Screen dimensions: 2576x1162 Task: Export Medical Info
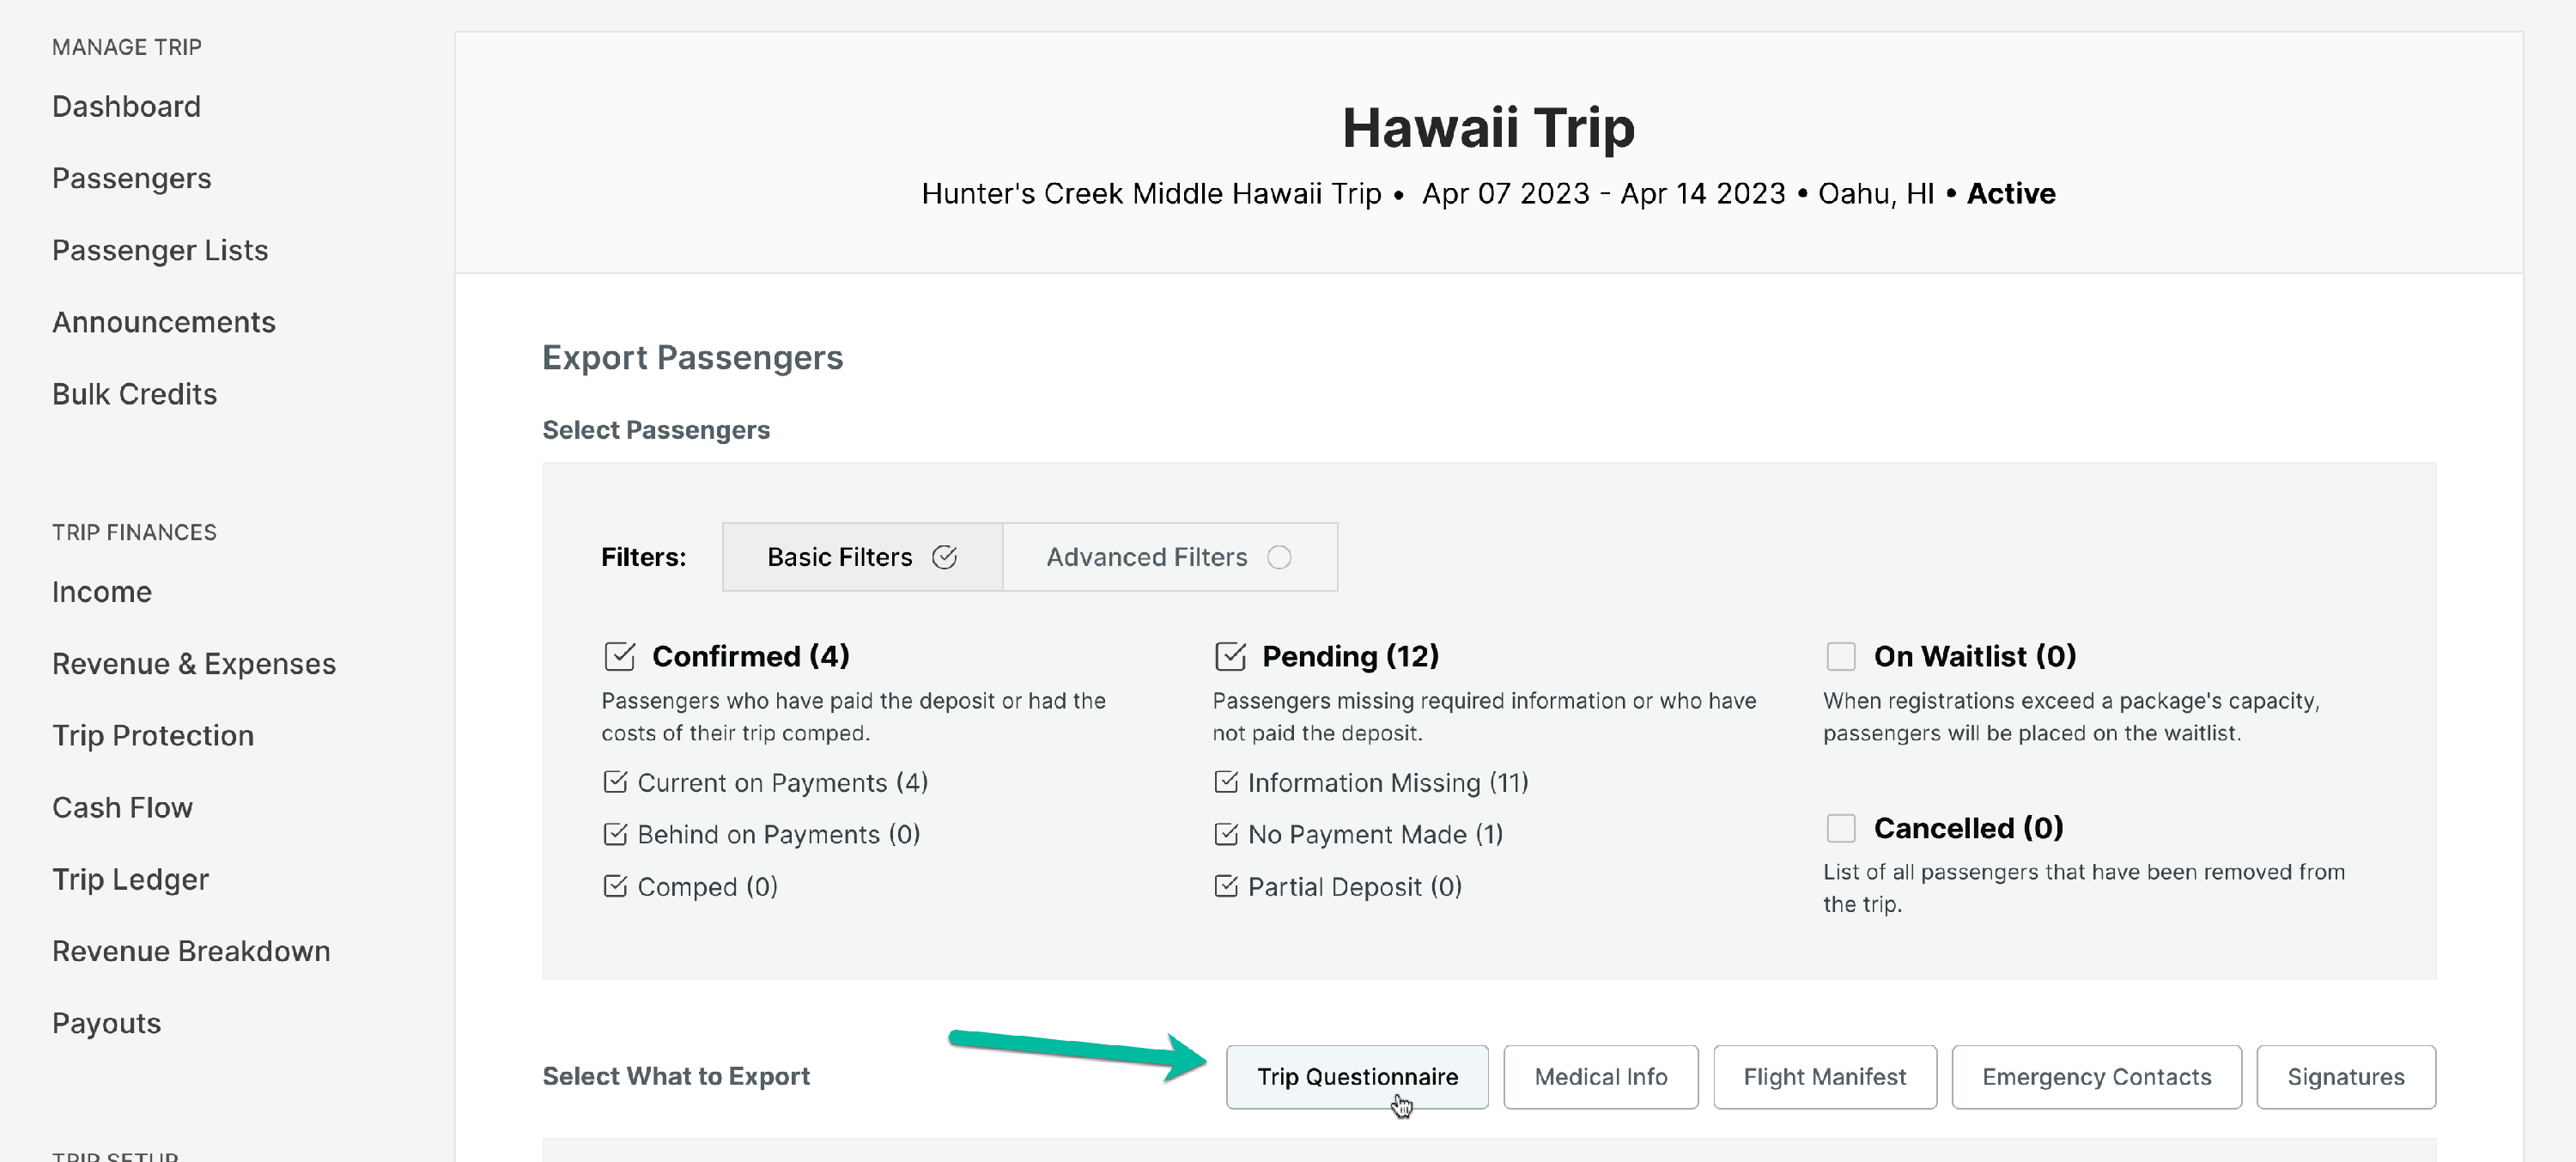[1600, 1077]
